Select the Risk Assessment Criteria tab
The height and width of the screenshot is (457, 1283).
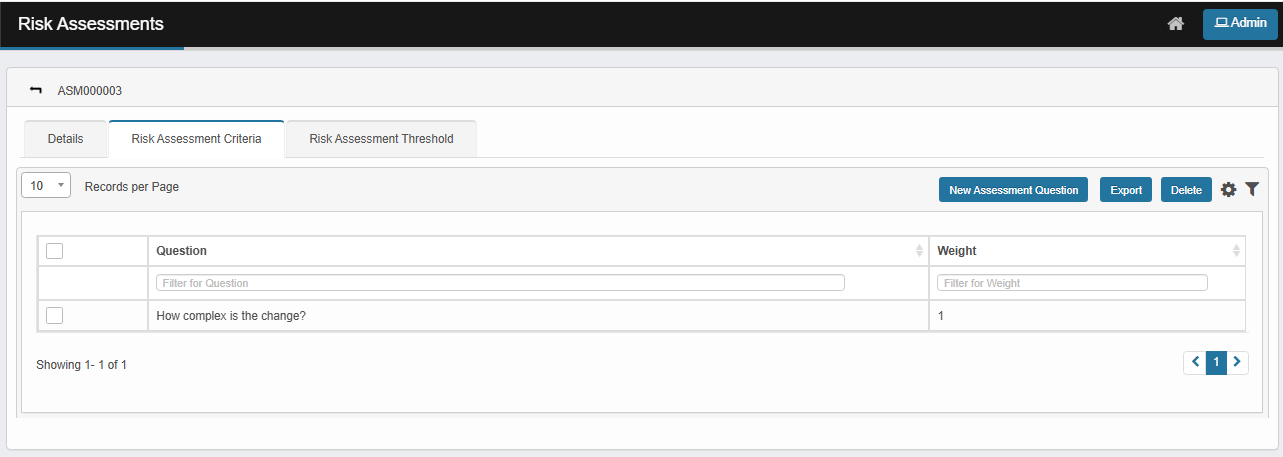tap(196, 139)
